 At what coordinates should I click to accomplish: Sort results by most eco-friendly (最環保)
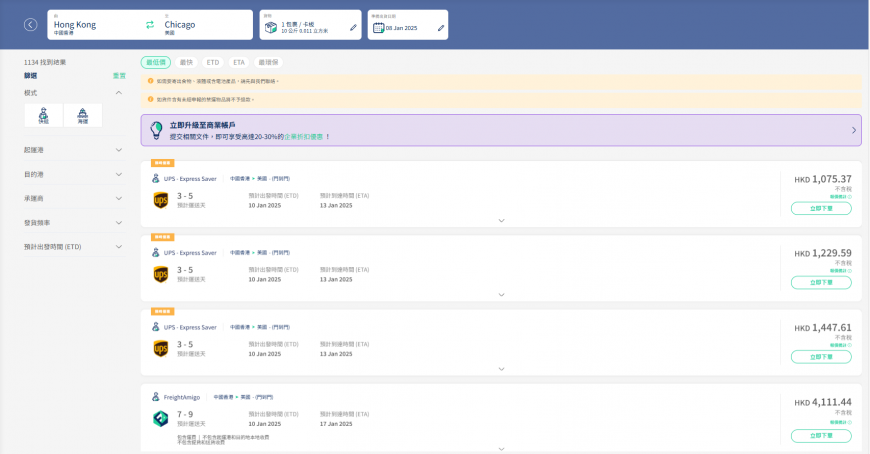[269, 62]
